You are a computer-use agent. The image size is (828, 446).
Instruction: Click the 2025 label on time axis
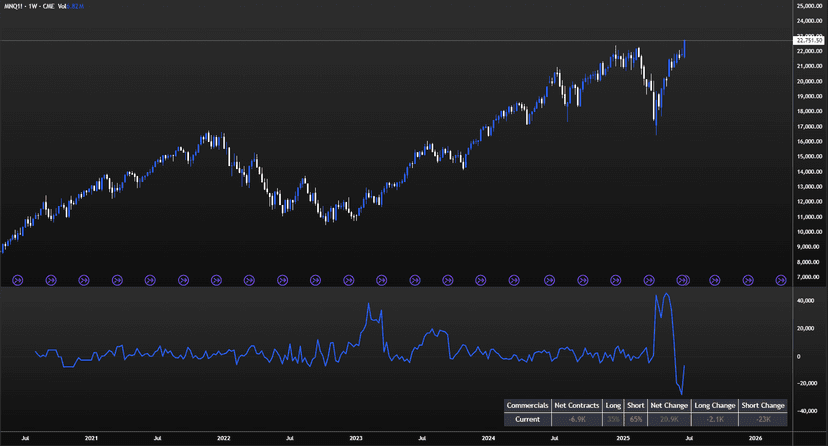pos(623,438)
